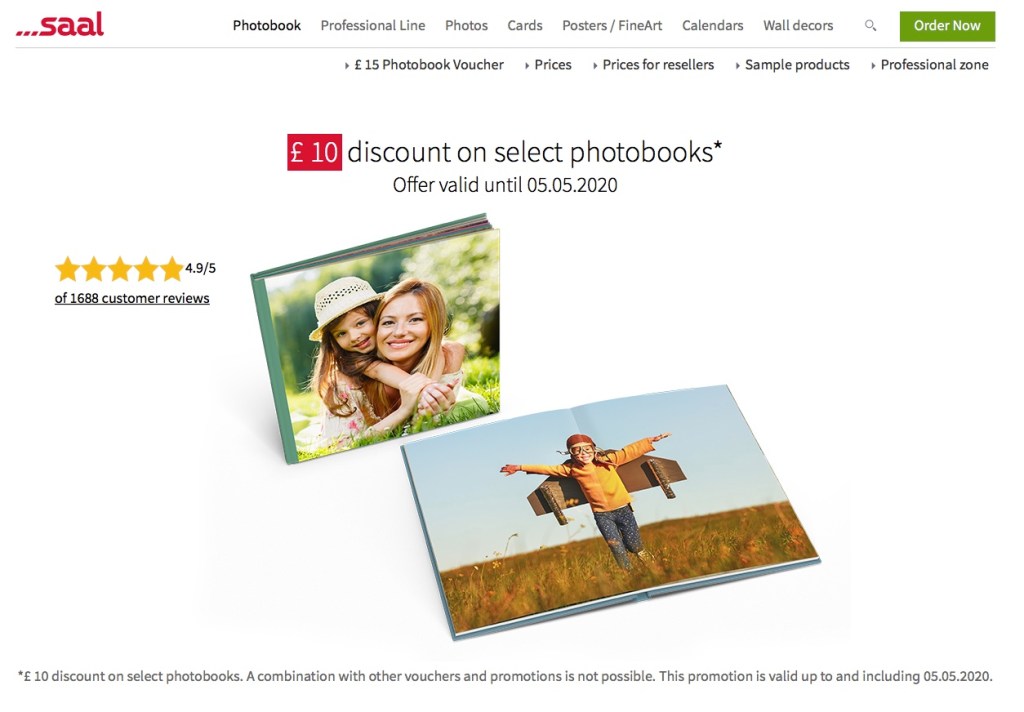Screen dimensions: 1024x712
Task: Open the Calendars menu item
Action: pos(712,25)
